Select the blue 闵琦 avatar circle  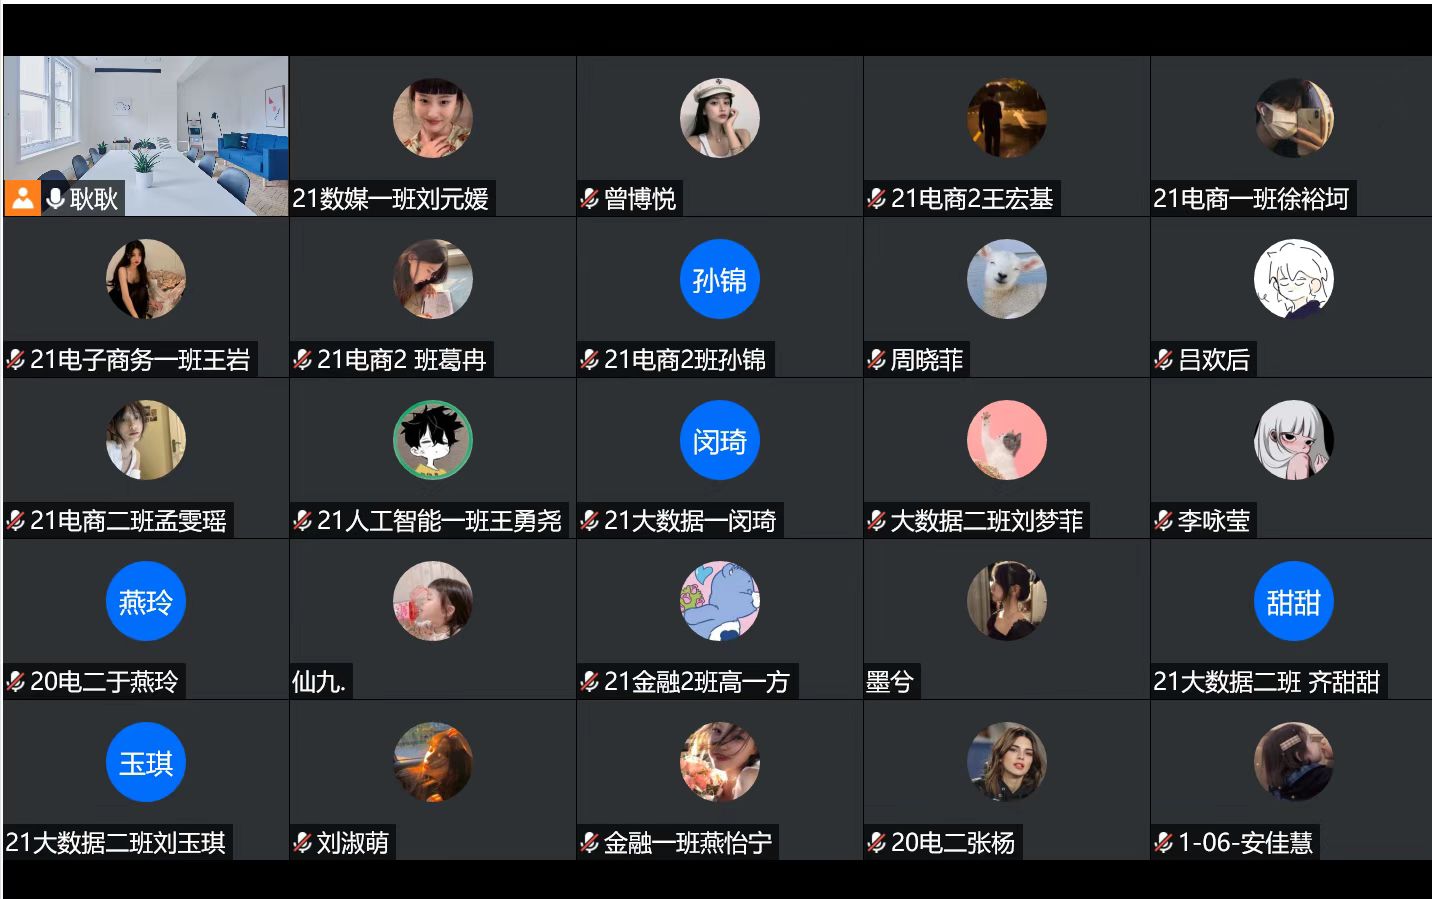click(719, 441)
